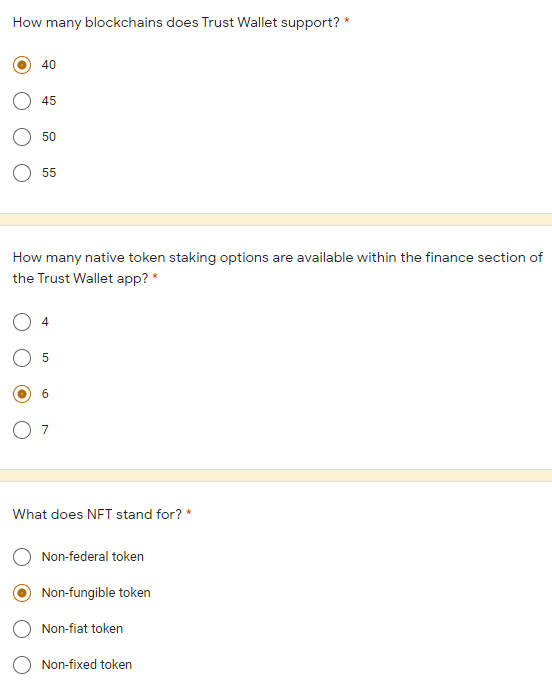Select the 50 blockchains option
Viewport: 552px width, 681px height.
pyautogui.click(x=22, y=137)
